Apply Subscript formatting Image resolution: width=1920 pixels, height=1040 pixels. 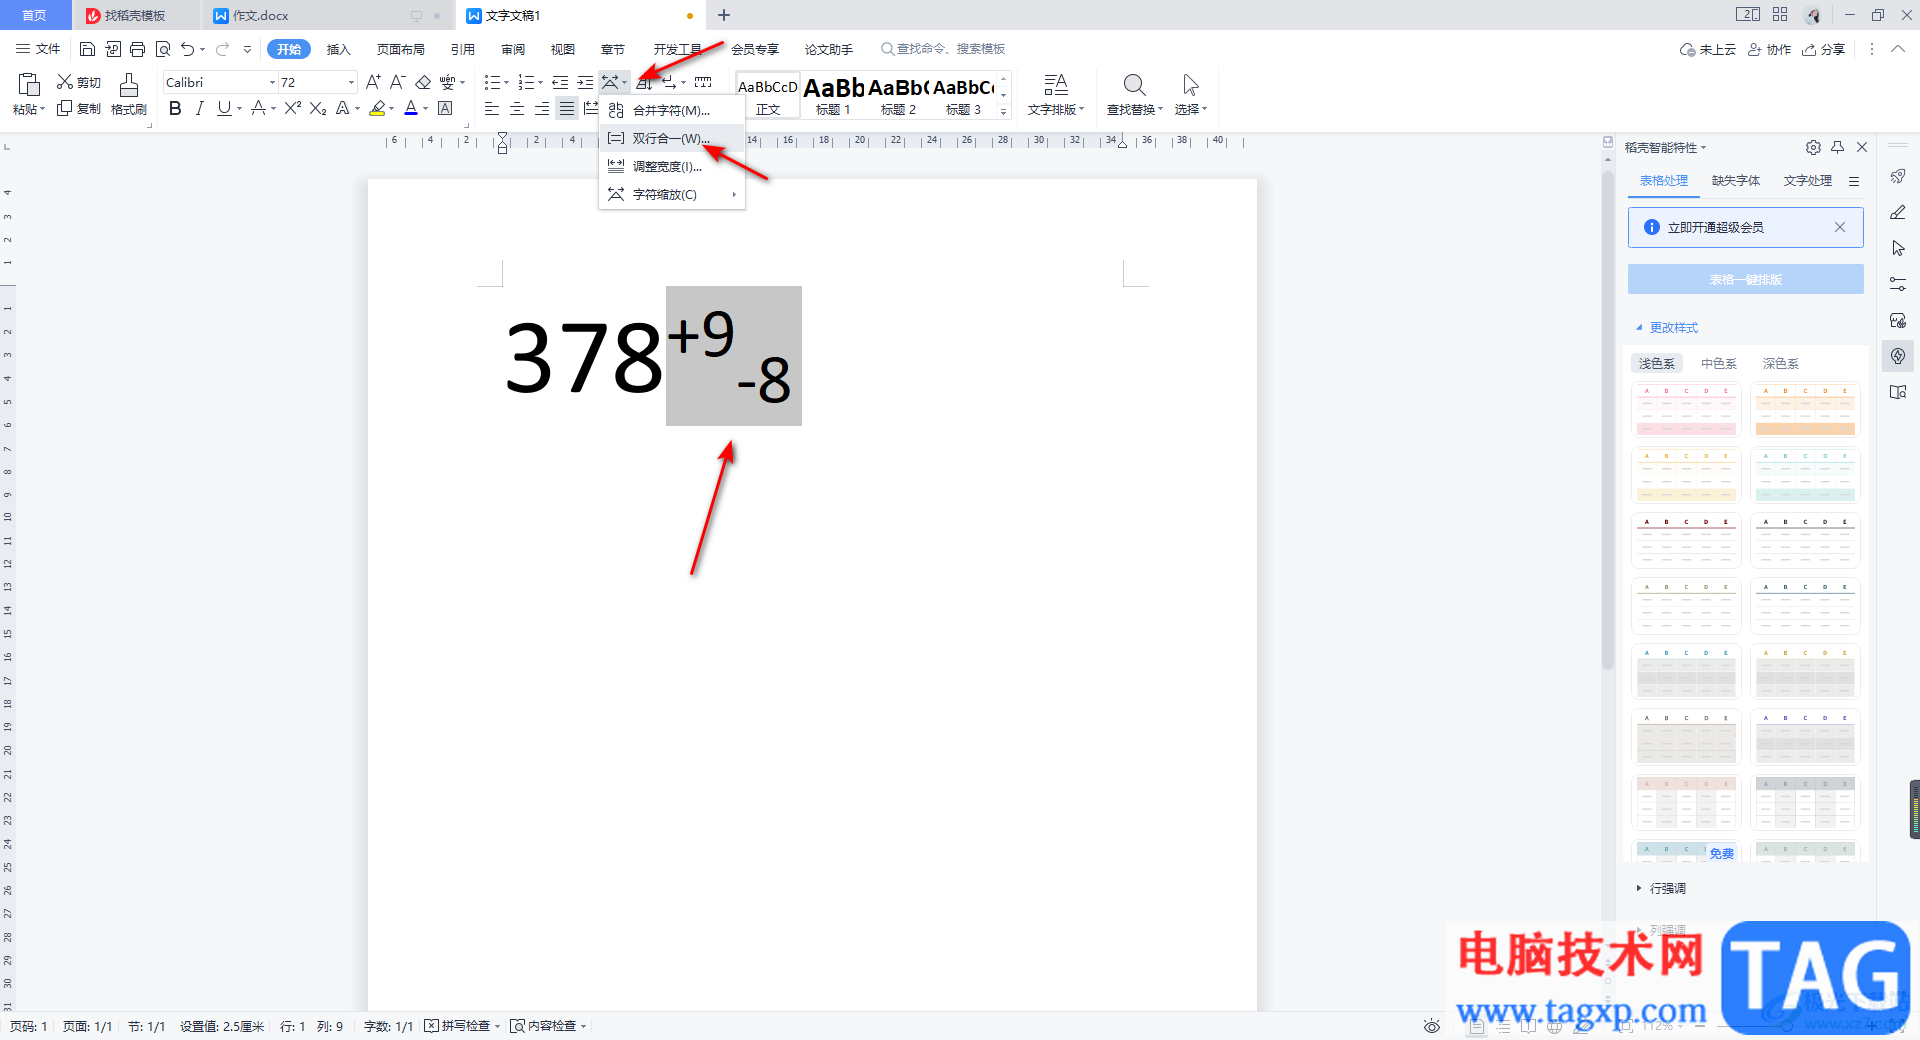(x=318, y=108)
